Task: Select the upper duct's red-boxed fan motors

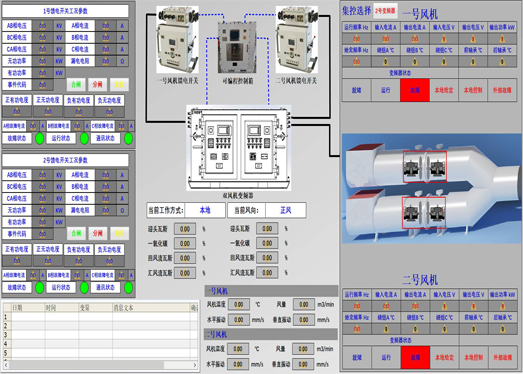Action: (425, 166)
